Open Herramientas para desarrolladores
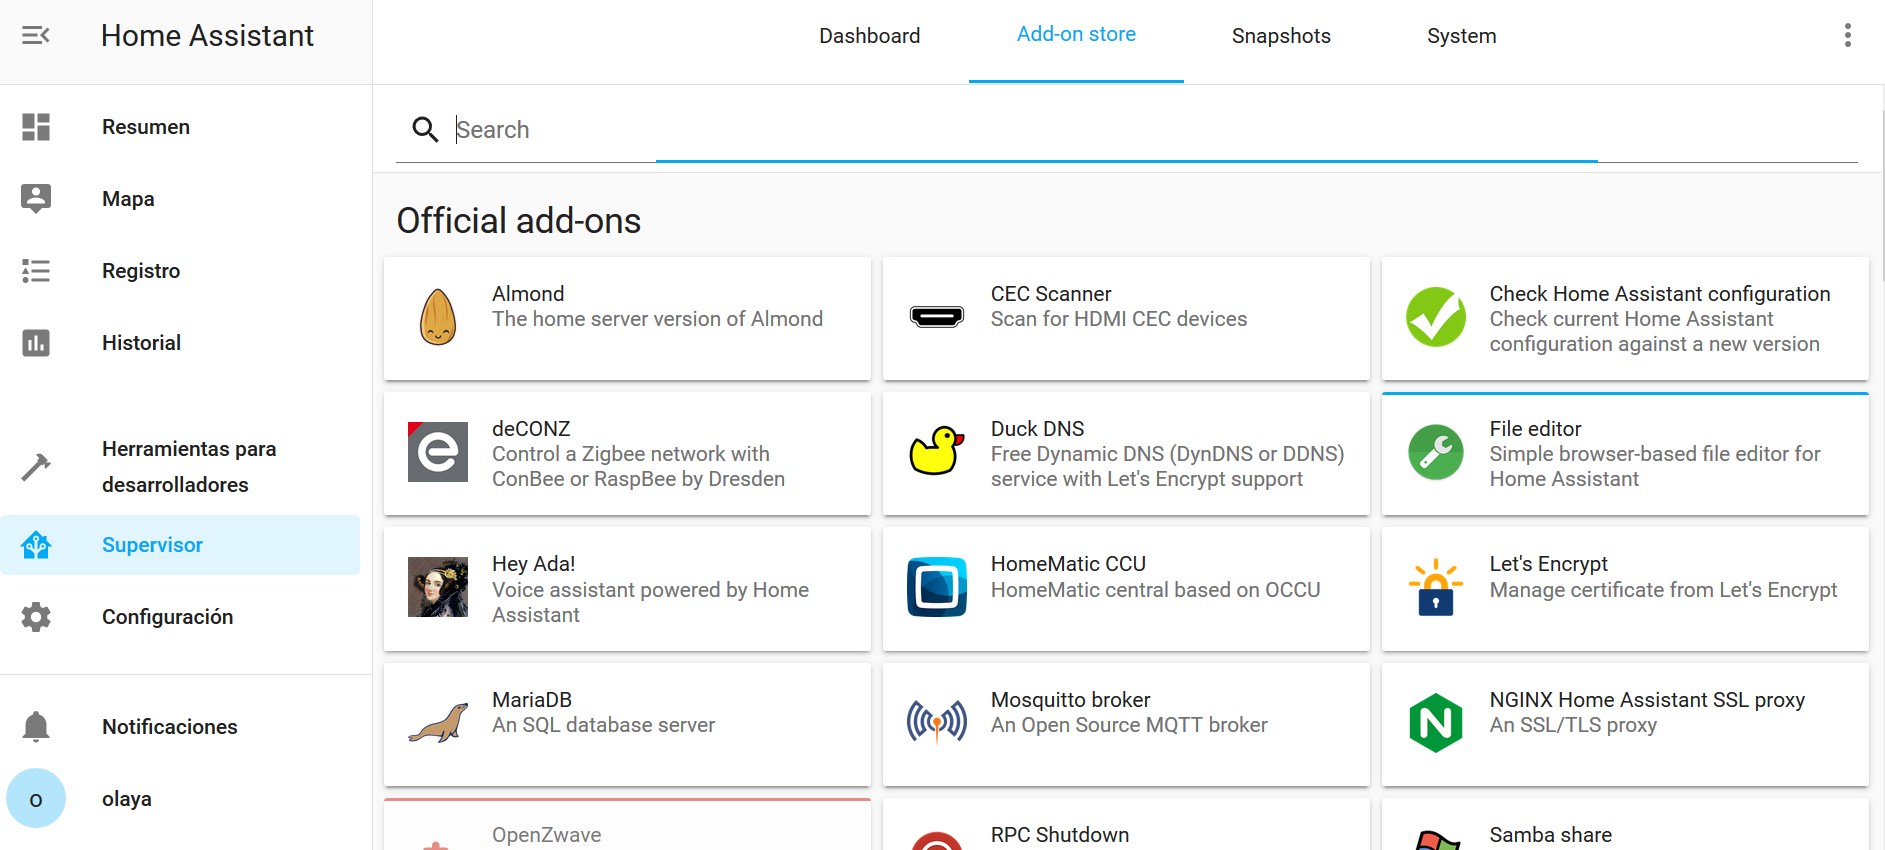This screenshot has width=1885, height=850. (x=180, y=467)
